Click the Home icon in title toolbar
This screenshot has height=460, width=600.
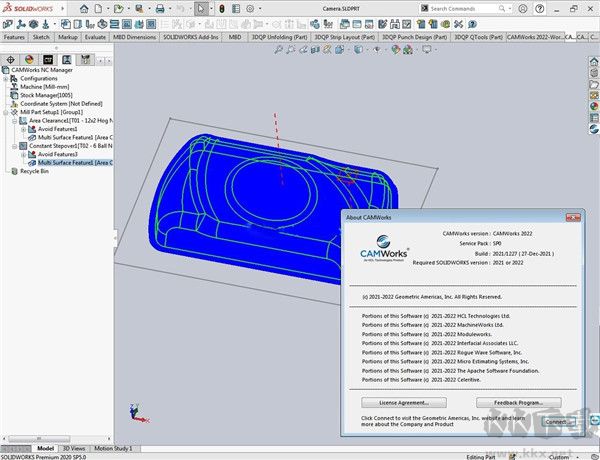click(x=84, y=8)
